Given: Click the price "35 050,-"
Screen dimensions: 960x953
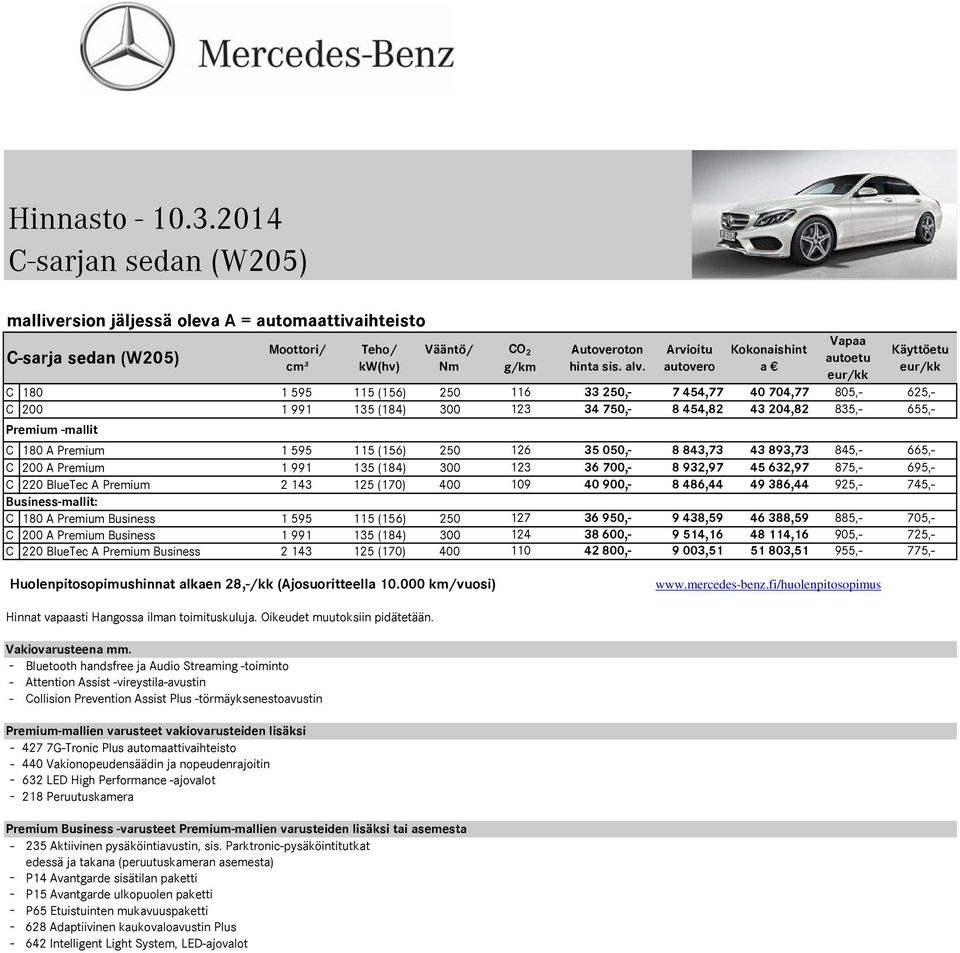Looking at the screenshot, I should pyautogui.click(x=608, y=450).
